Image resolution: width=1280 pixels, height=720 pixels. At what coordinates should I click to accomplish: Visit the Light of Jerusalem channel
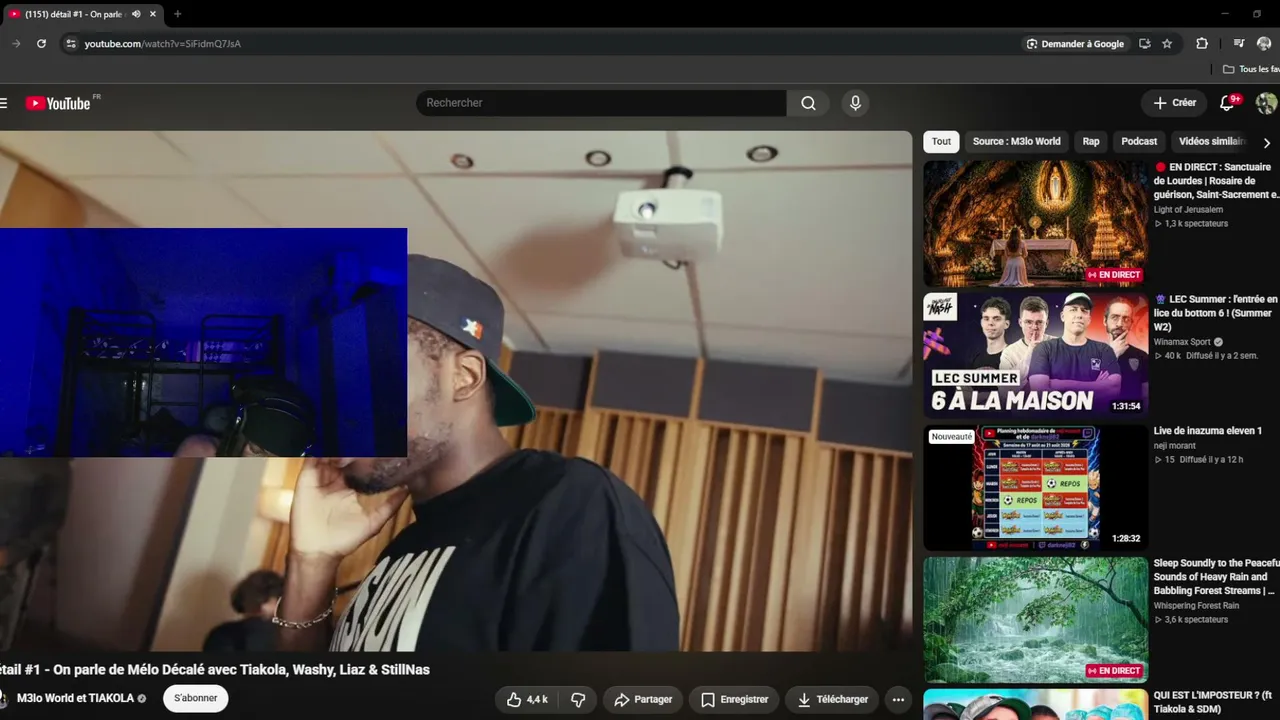(x=1188, y=210)
